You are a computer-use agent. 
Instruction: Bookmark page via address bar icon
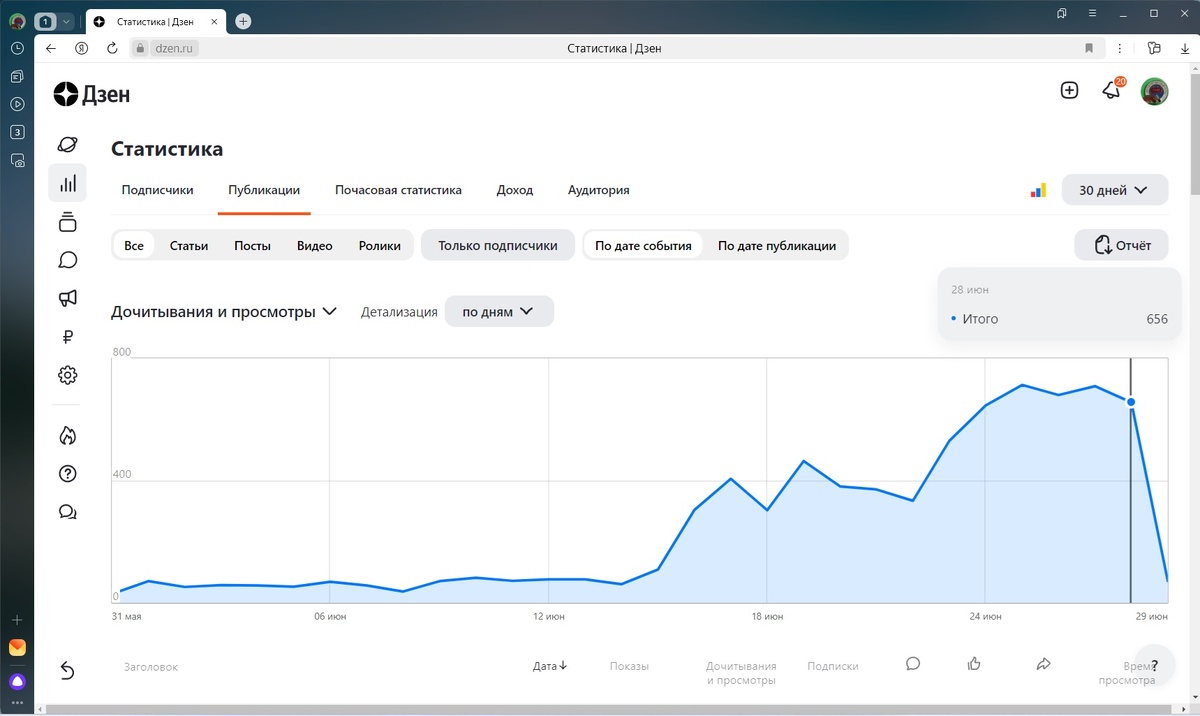[x=1089, y=48]
